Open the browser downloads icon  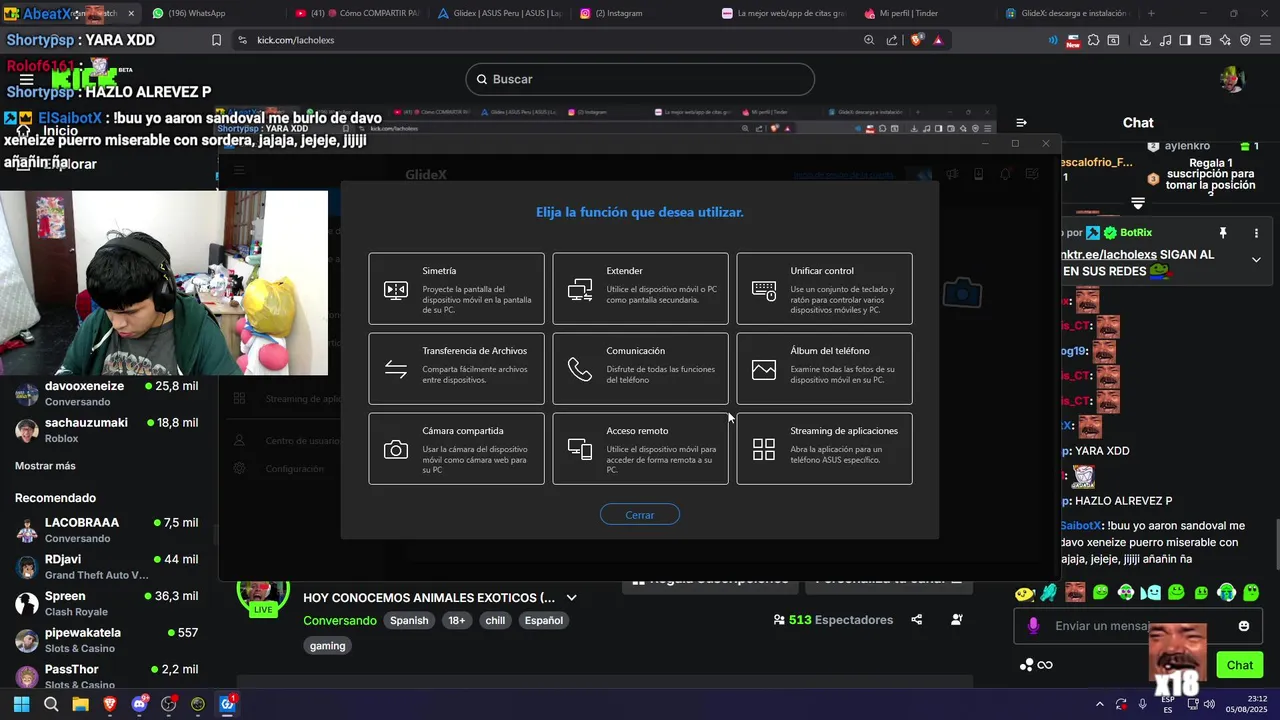[1146, 40]
